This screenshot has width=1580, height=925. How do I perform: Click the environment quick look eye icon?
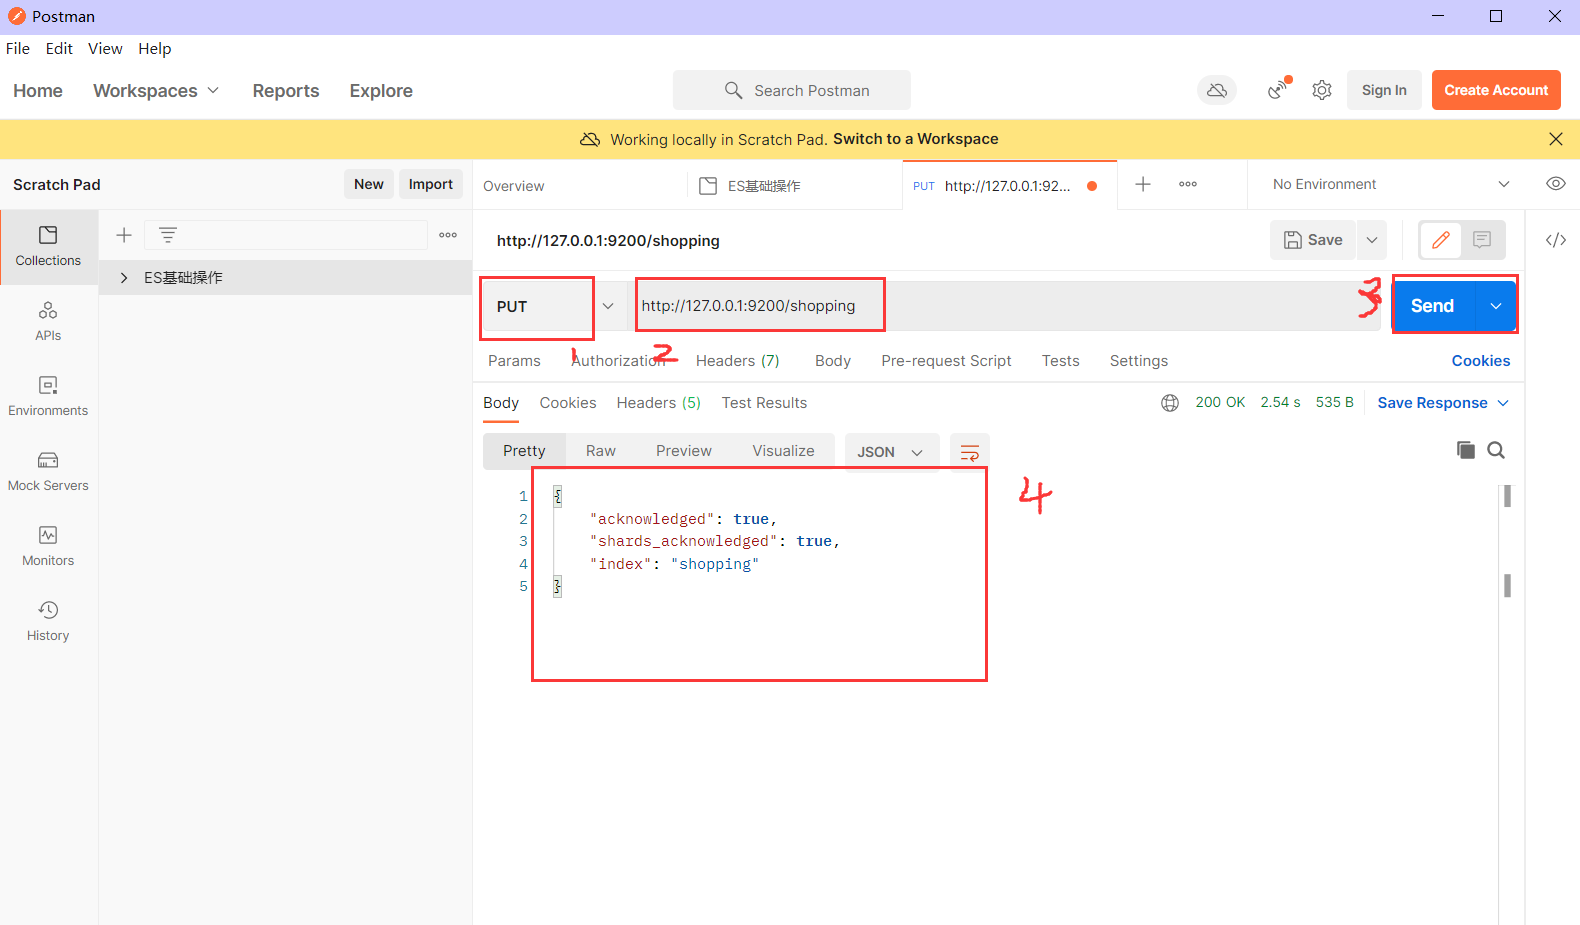pos(1556,184)
